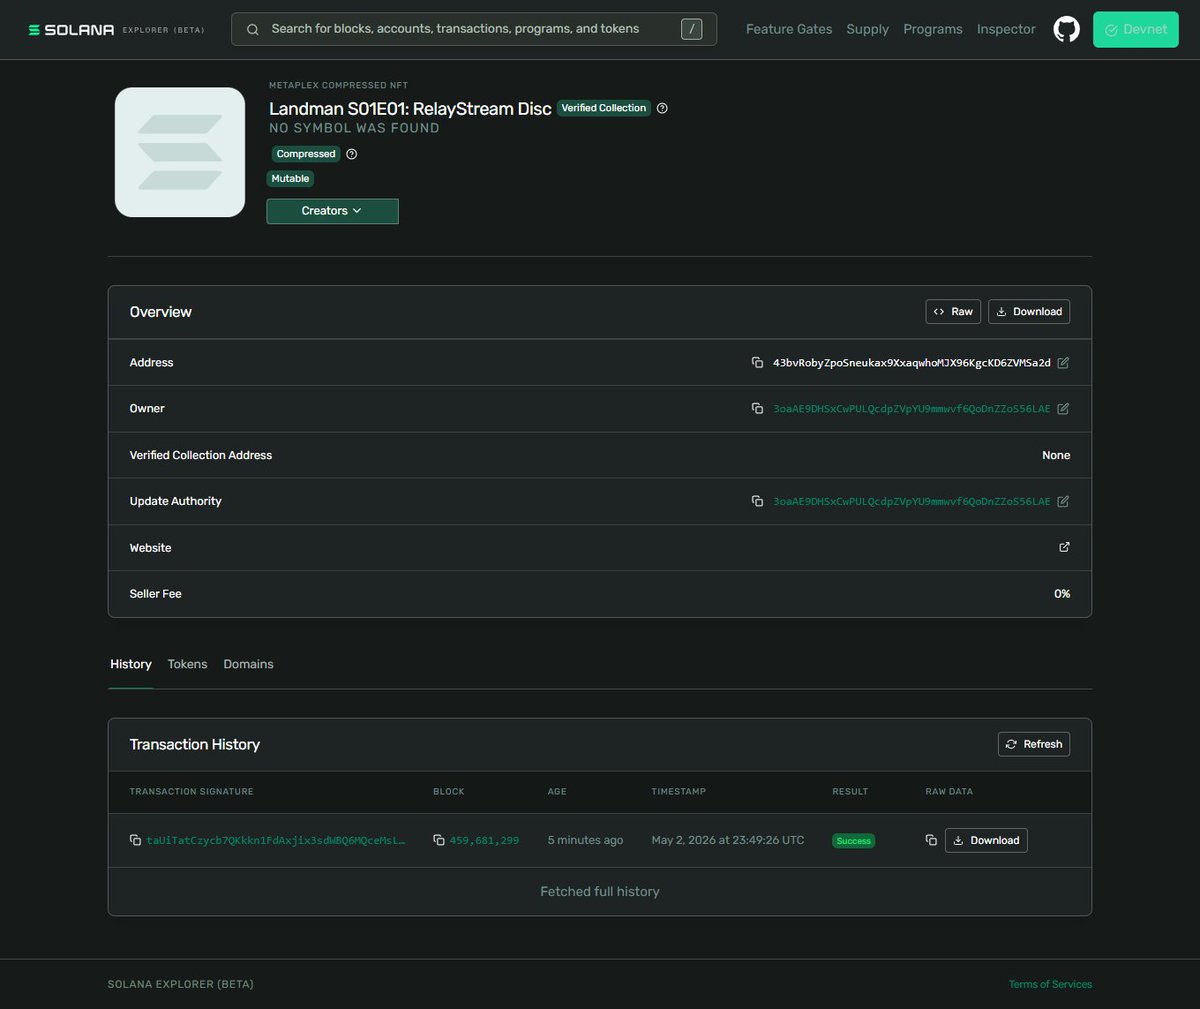
Task: Open Terms of Services link
Action: 1050,984
